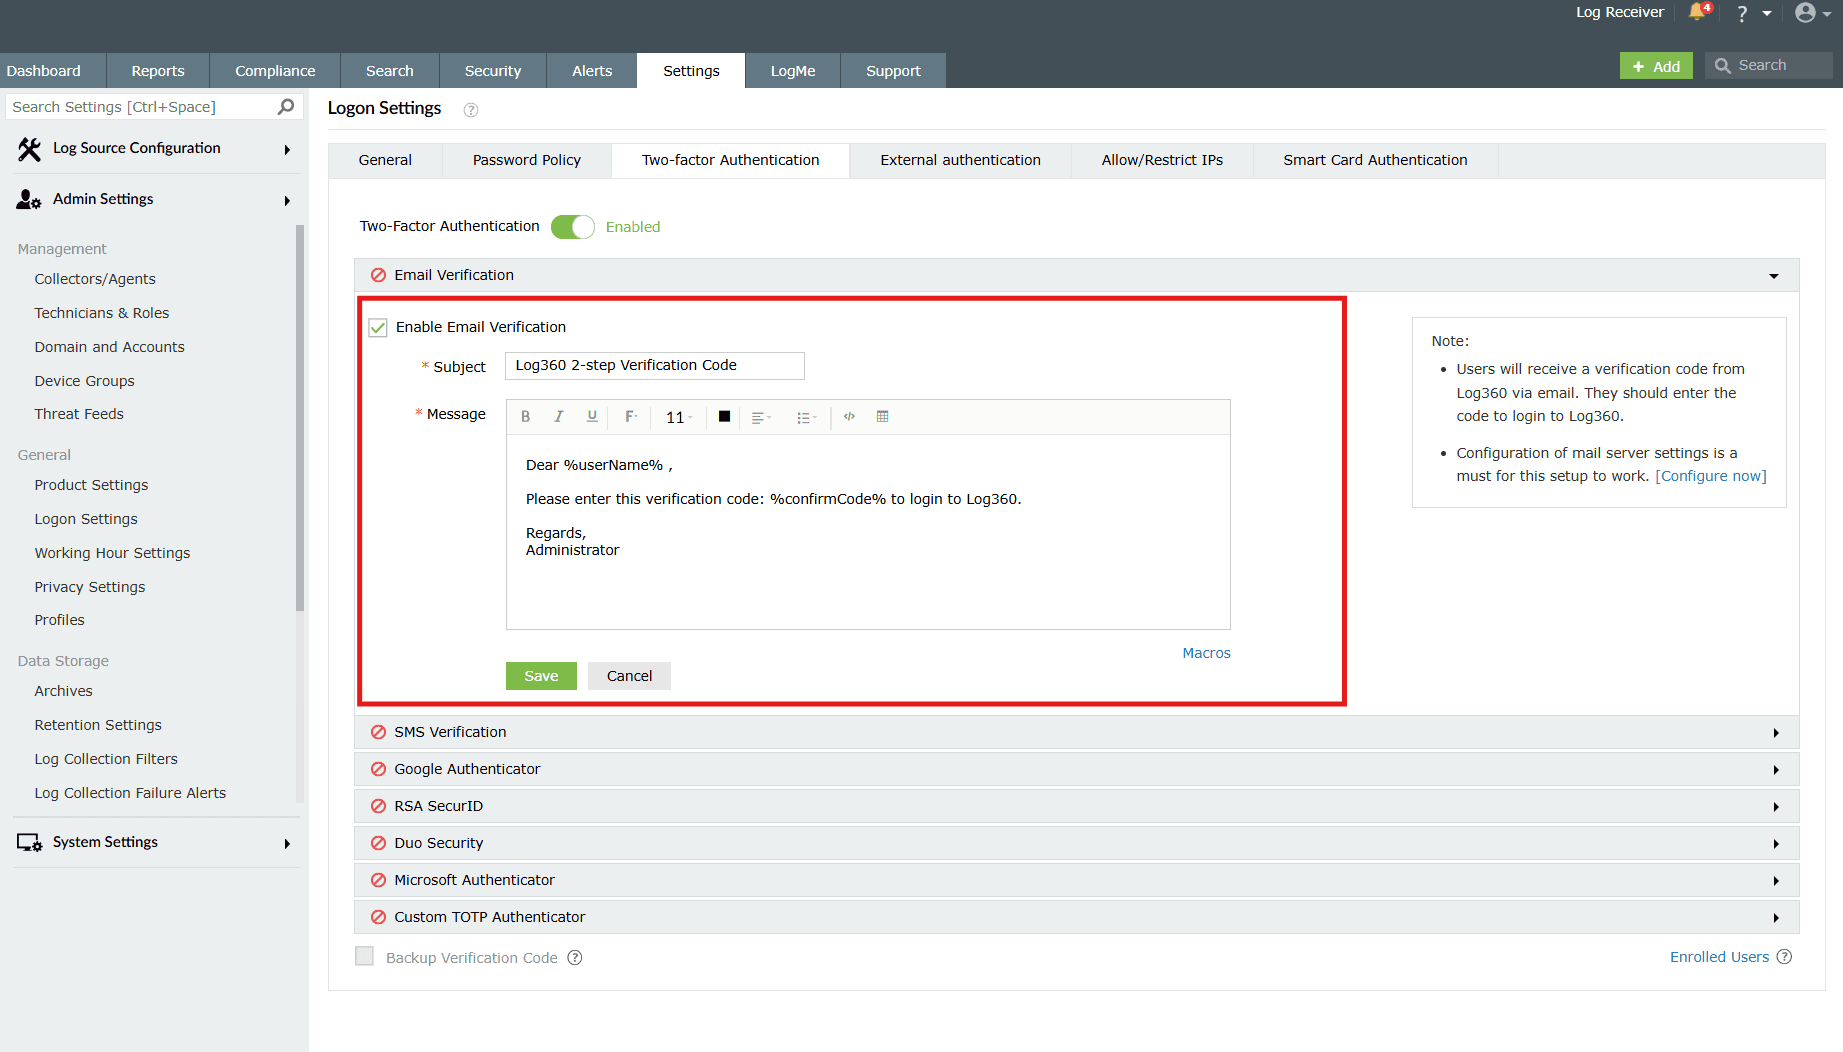Screen dimensions: 1843x1052
Task: Save the email verification settings
Action: (x=541, y=676)
